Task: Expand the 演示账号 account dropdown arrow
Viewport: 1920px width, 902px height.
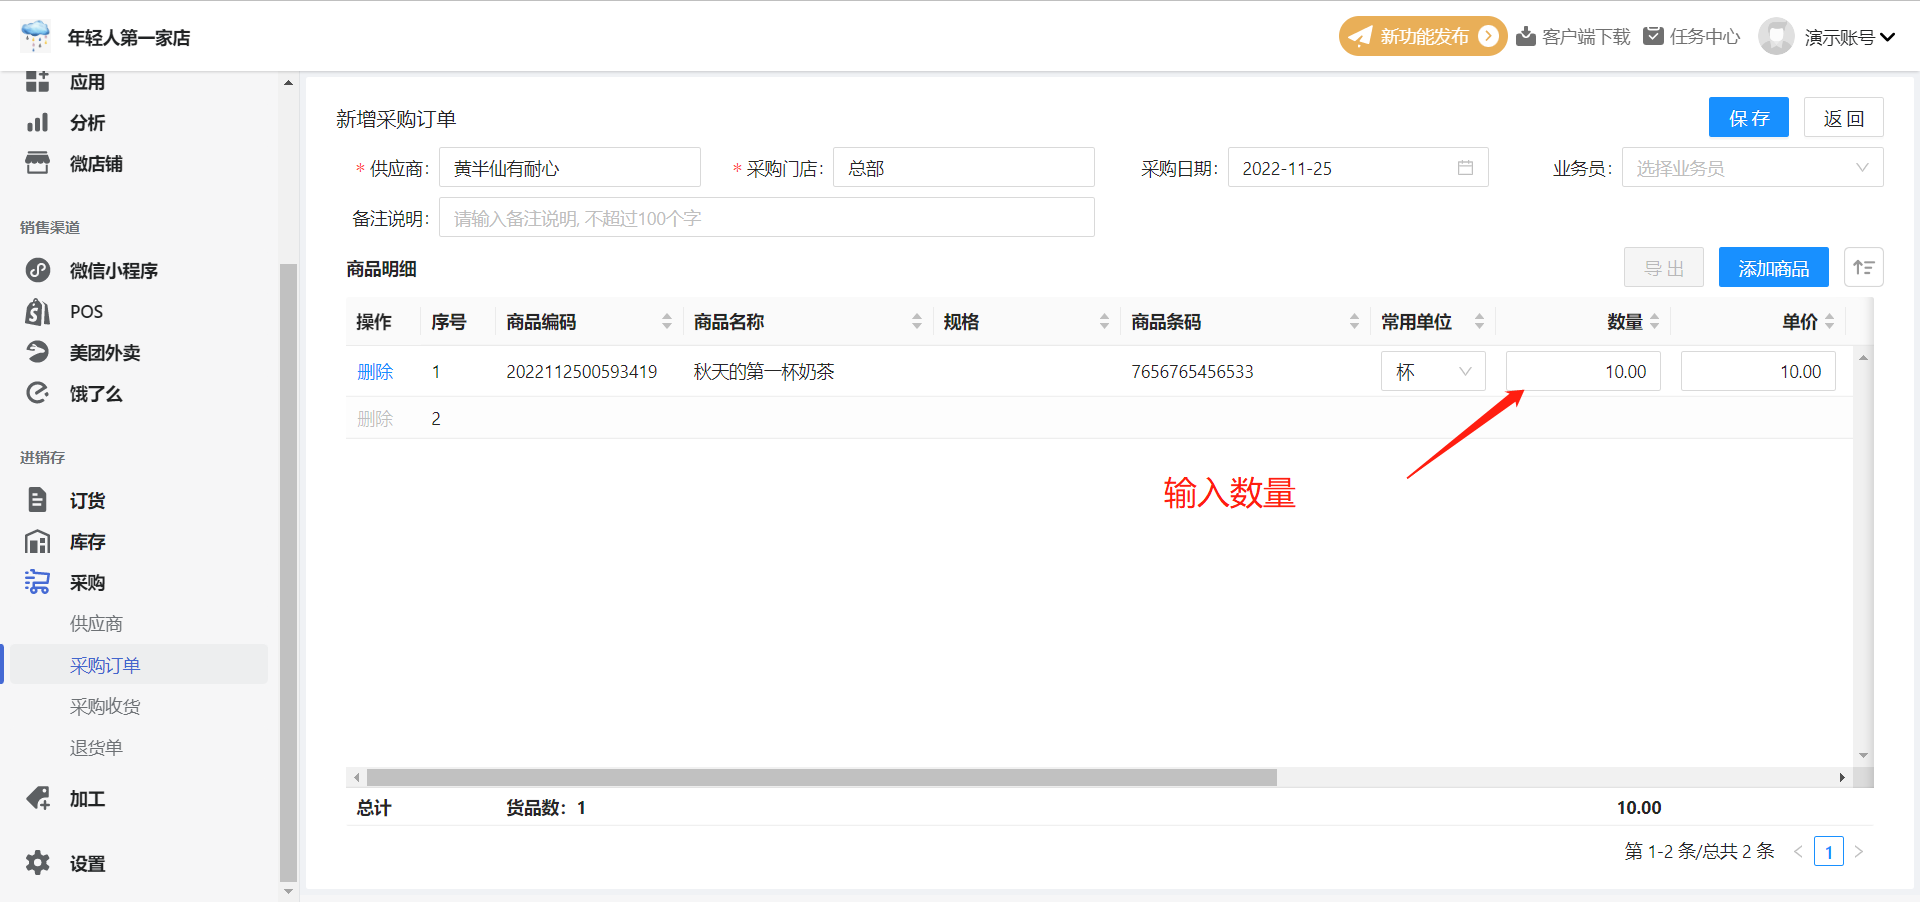Action: pyautogui.click(x=1887, y=37)
